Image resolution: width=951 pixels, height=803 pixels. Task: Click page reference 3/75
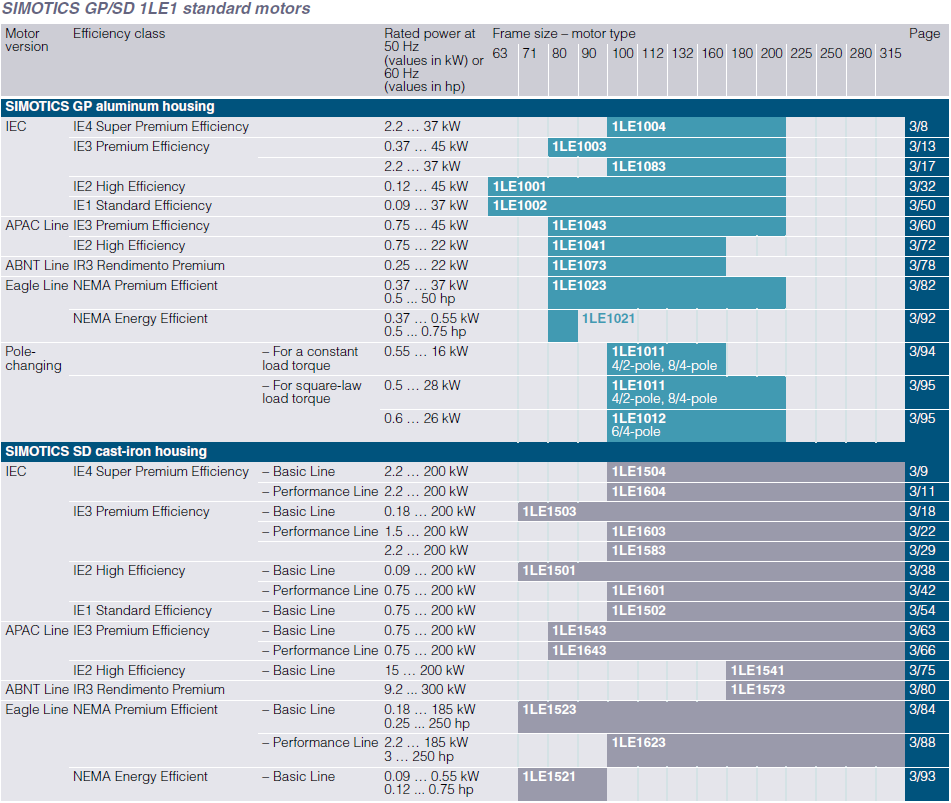point(922,671)
